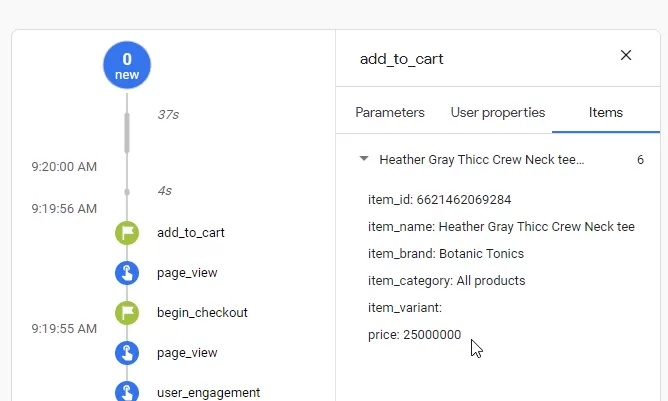This screenshot has height=401, width=668.
Task: Select the page_view icon below add_to_cart
Action: click(127, 273)
